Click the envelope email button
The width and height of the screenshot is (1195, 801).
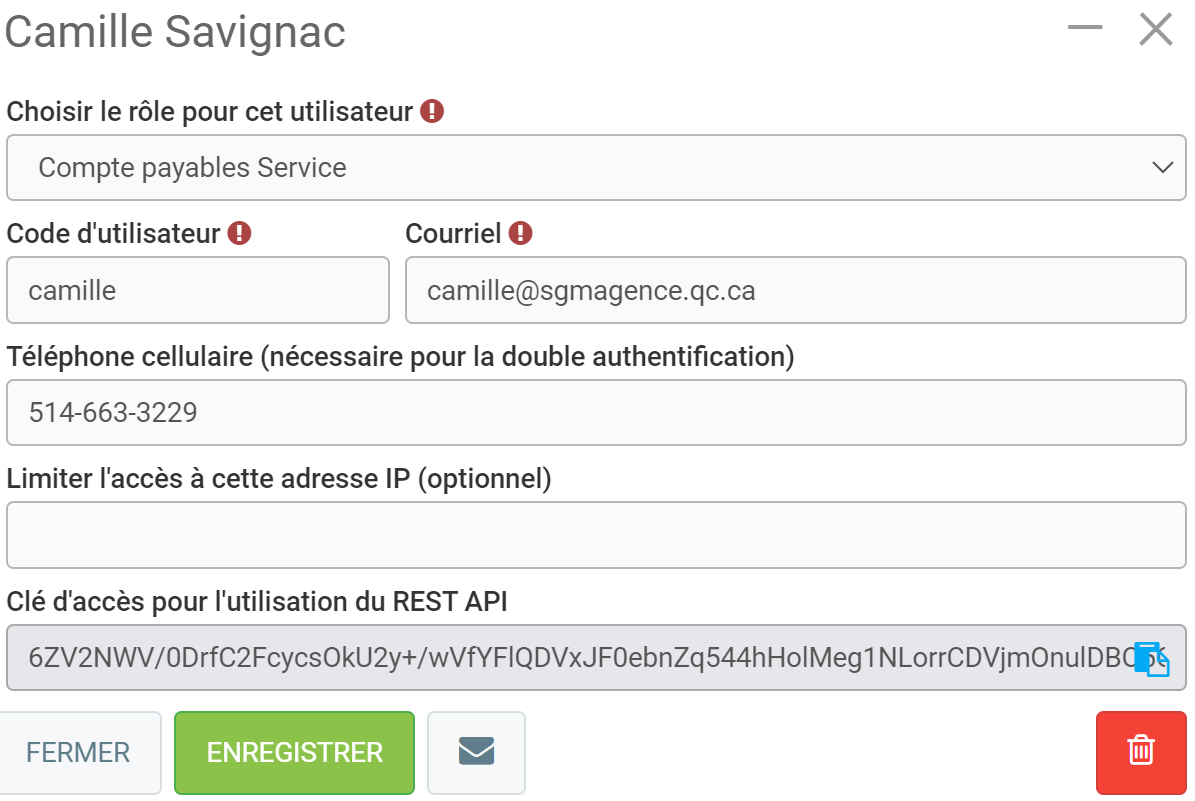click(476, 752)
